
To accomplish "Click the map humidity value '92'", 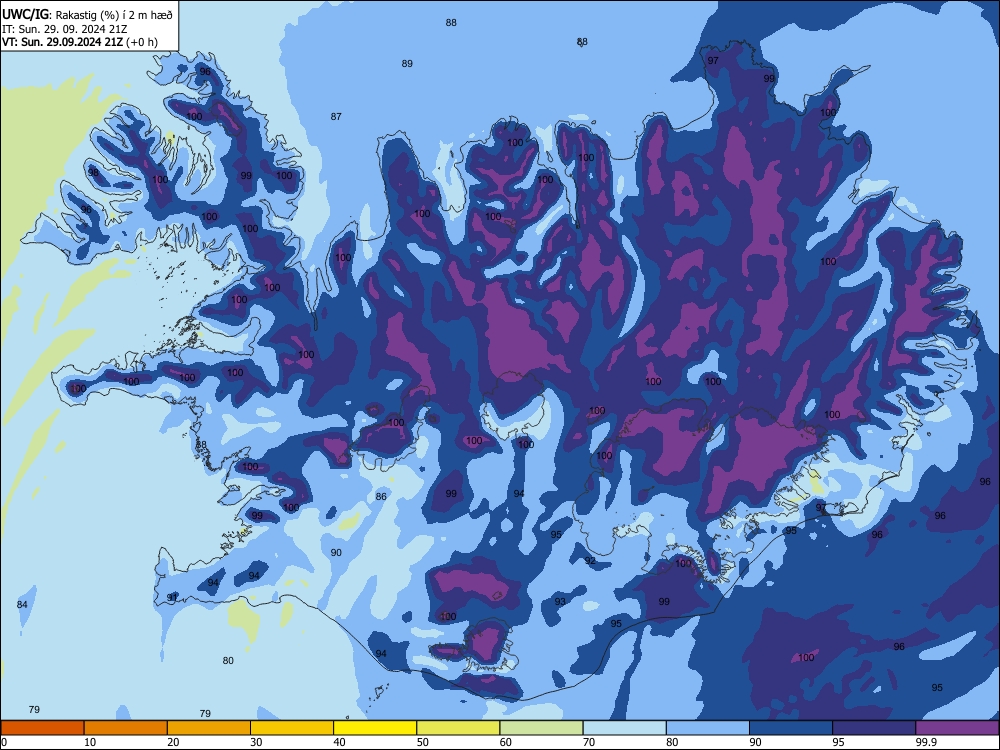I will click(x=590, y=561).
